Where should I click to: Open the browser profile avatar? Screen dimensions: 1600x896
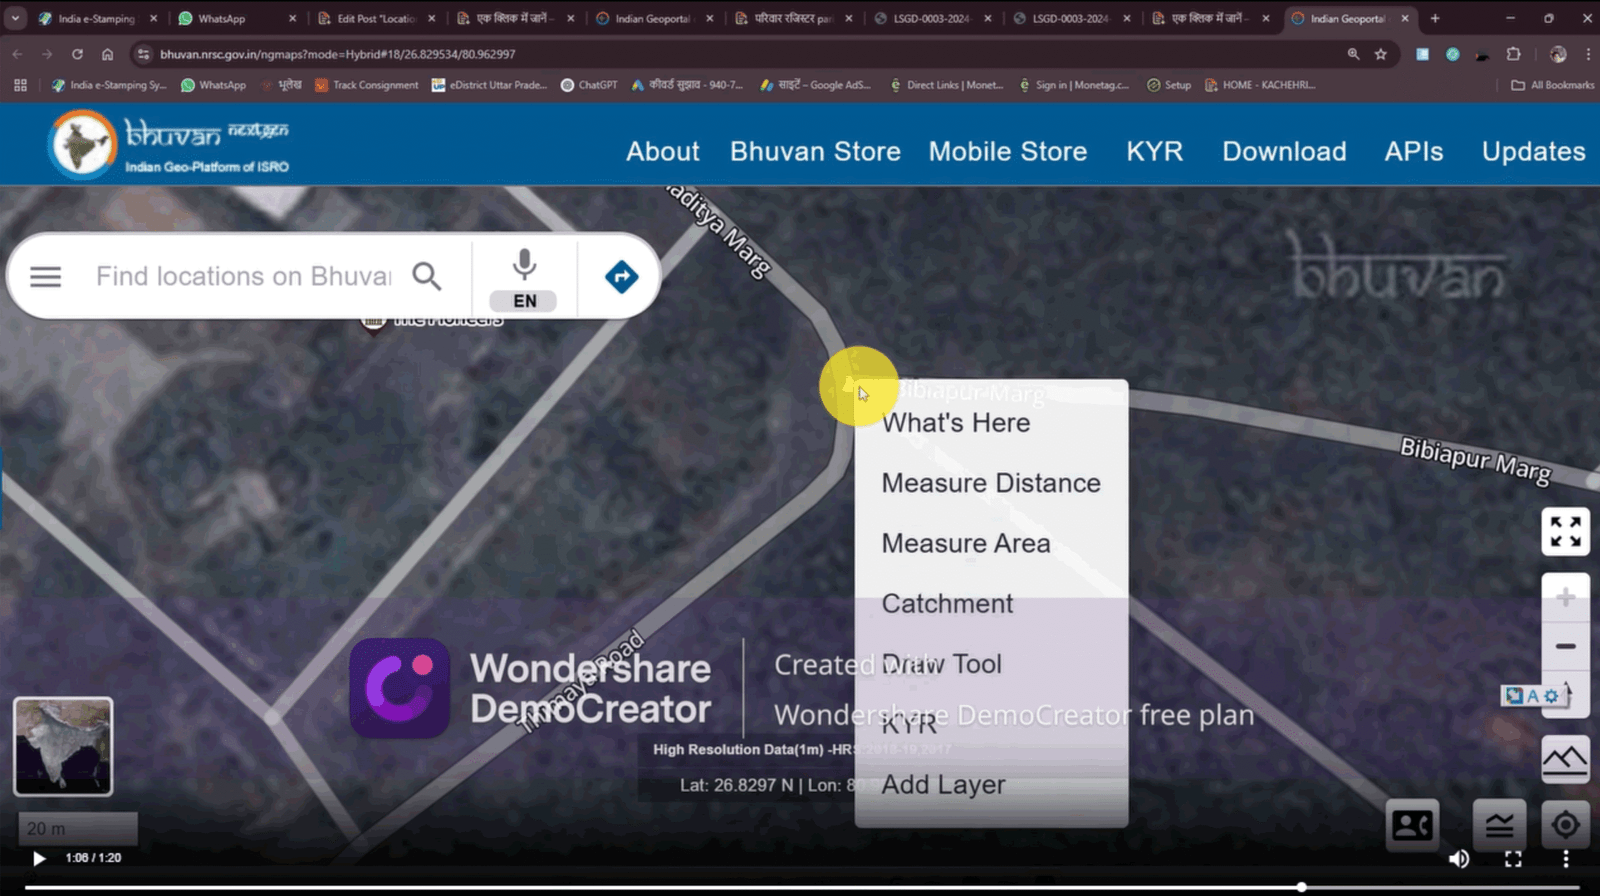click(1558, 54)
